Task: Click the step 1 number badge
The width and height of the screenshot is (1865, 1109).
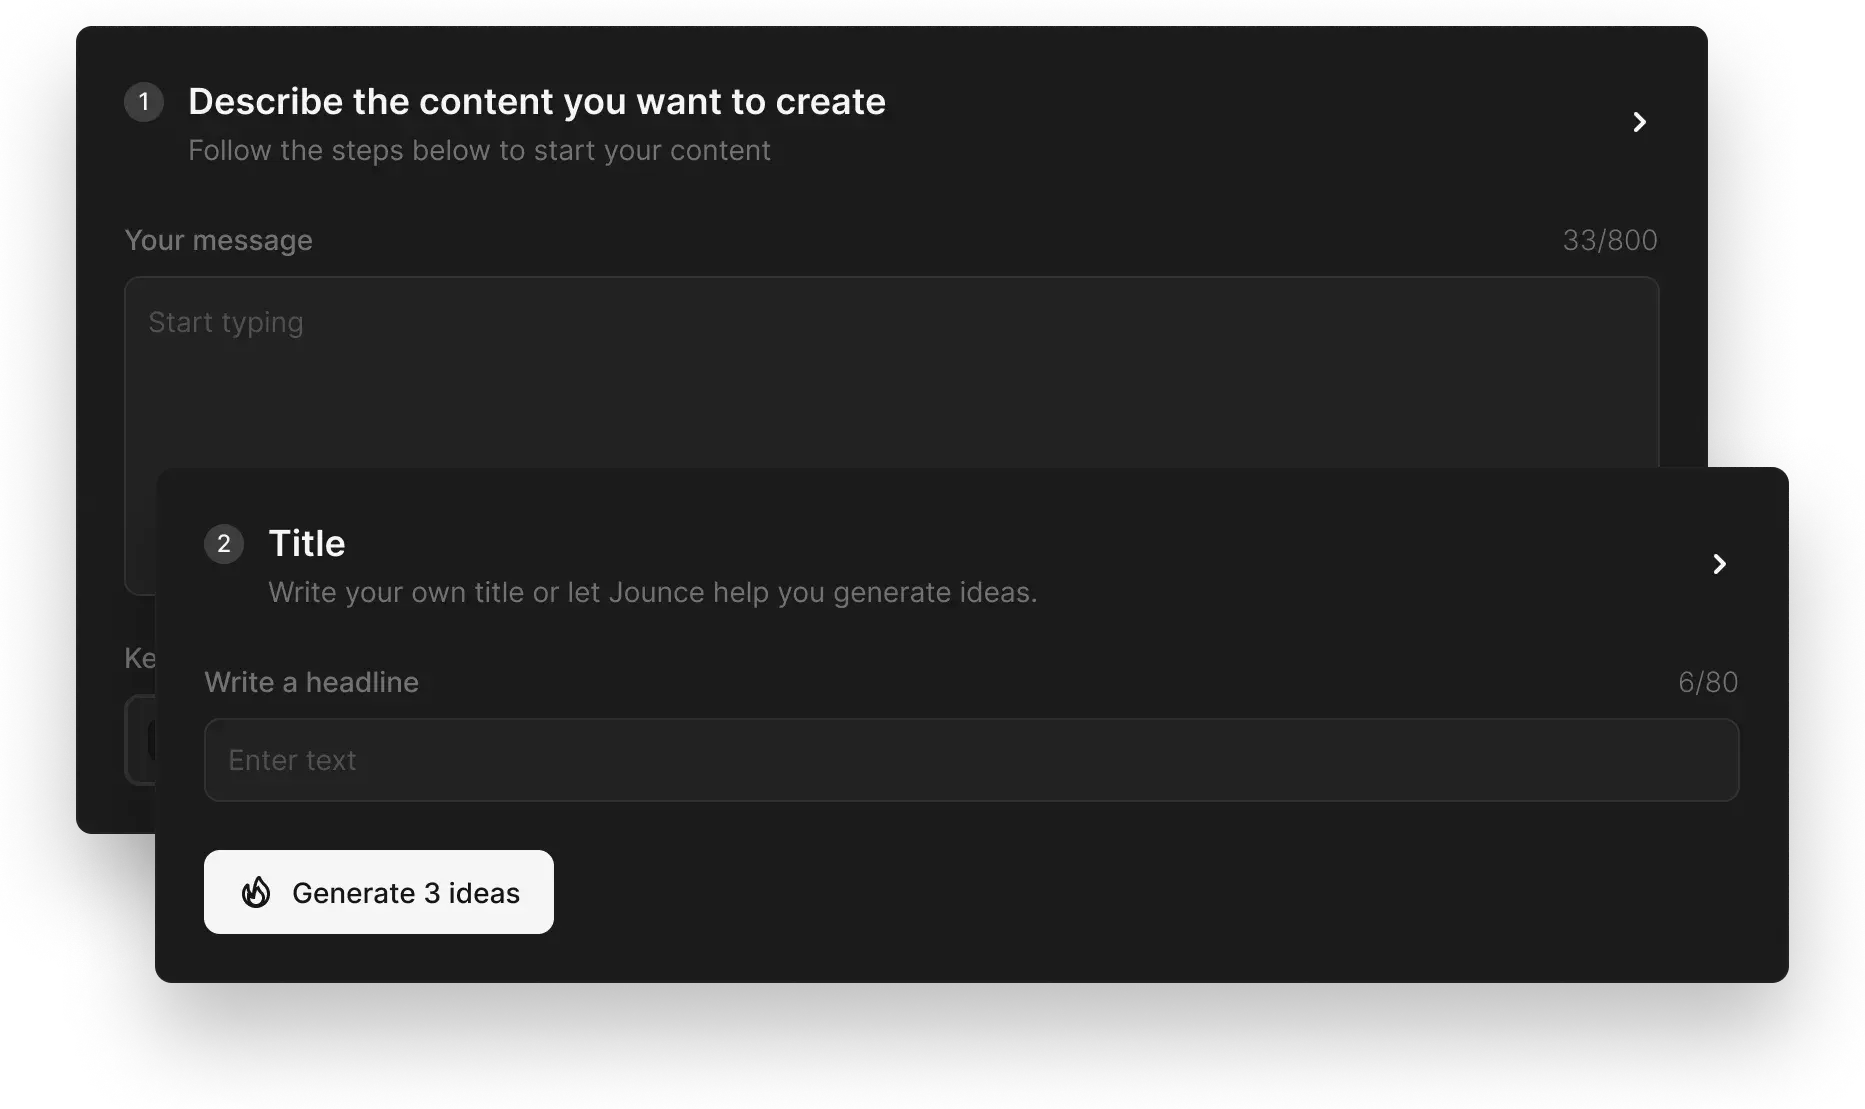Action: pyautogui.click(x=144, y=102)
